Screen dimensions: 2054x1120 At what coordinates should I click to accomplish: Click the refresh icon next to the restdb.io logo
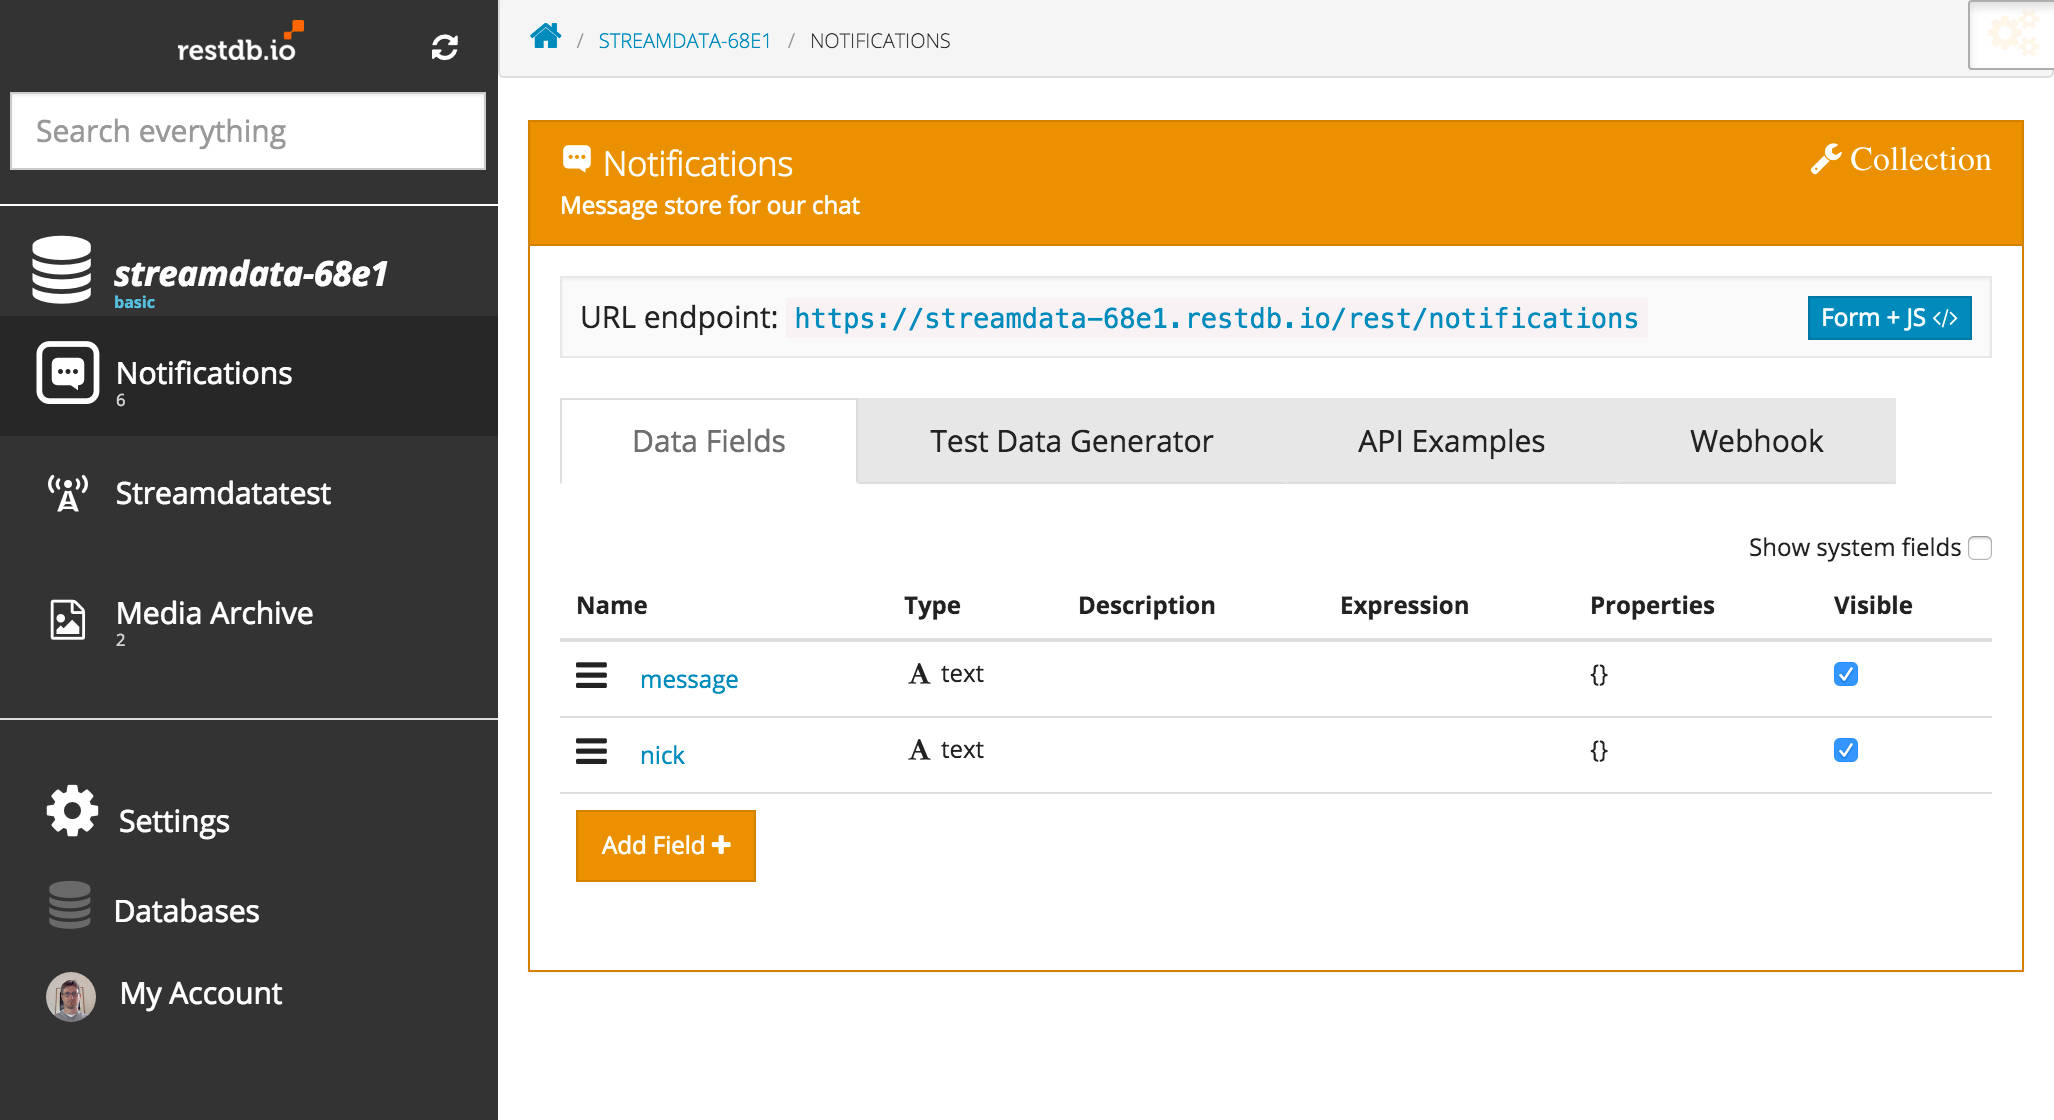point(445,47)
